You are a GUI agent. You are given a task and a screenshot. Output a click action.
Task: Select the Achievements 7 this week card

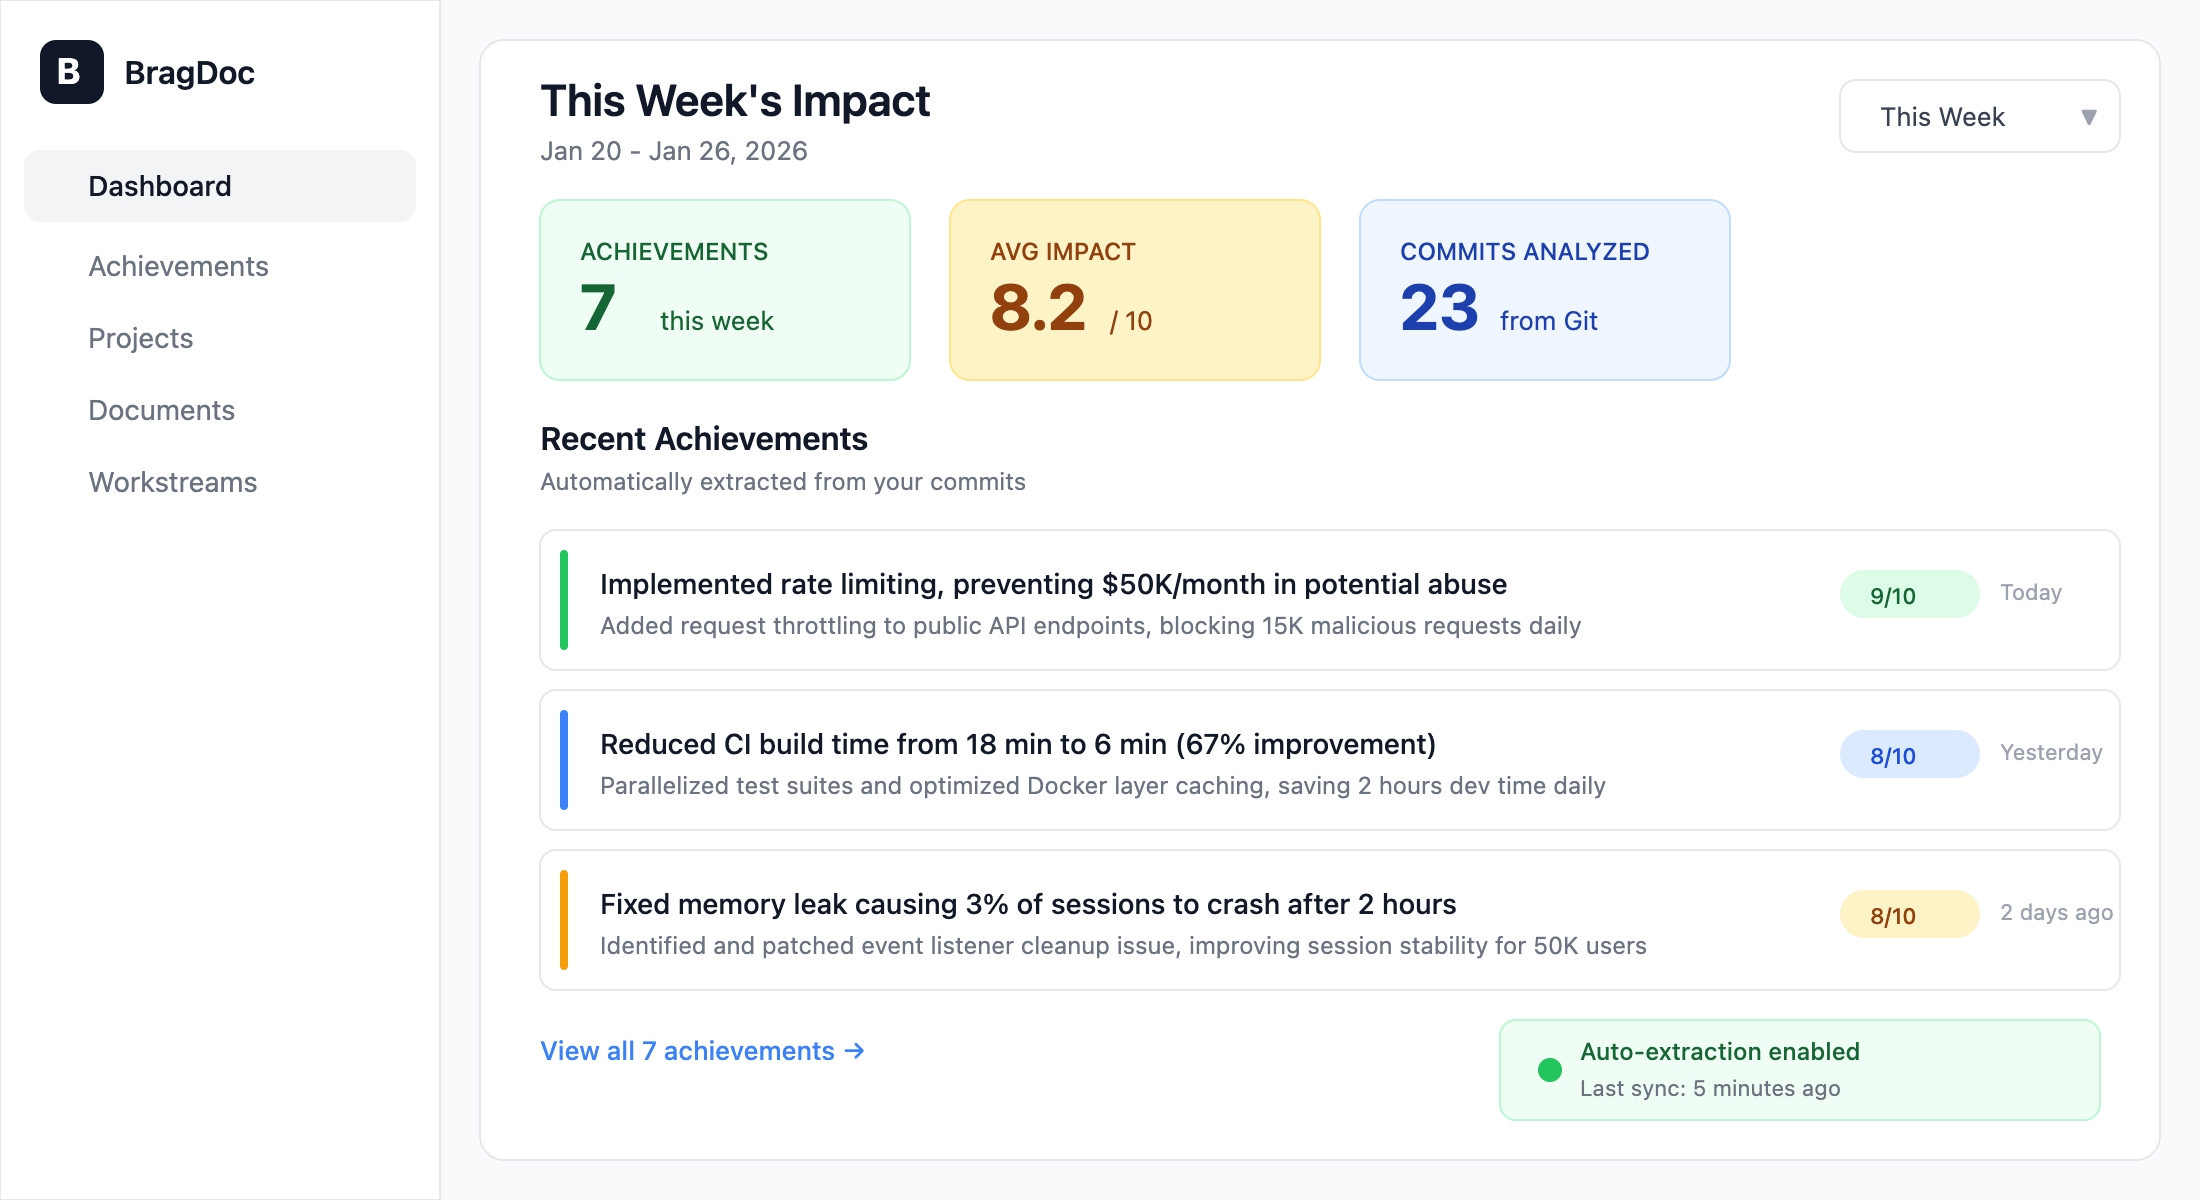pos(725,290)
